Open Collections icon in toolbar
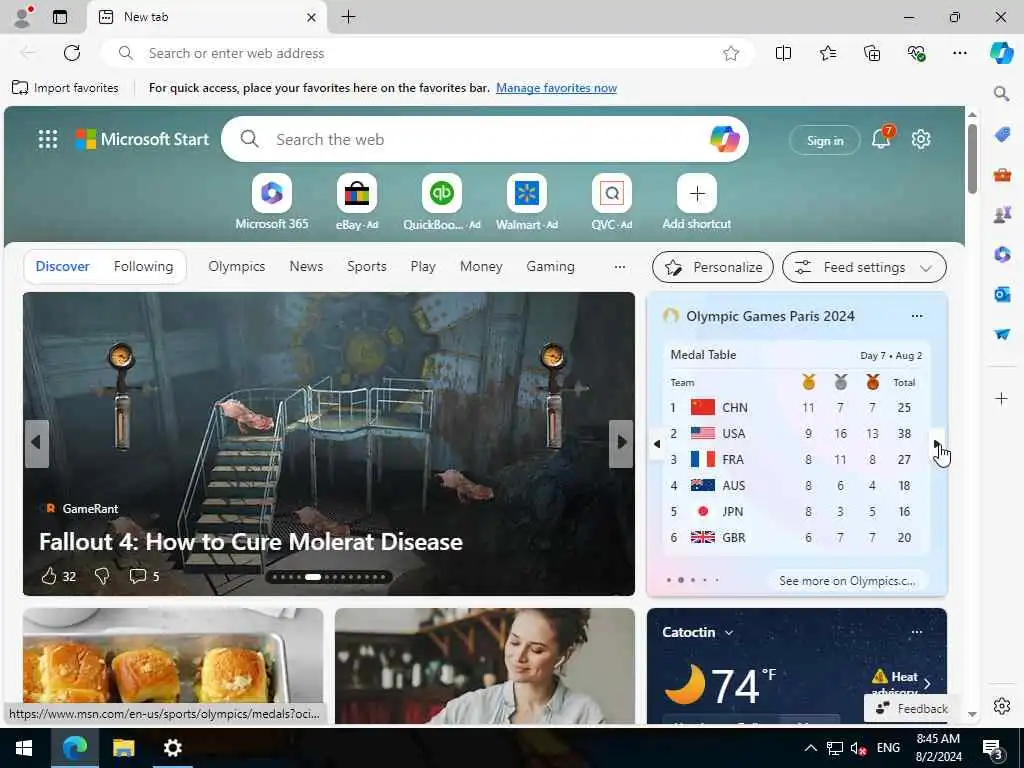Image resolution: width=1024 pixels, height=768 pixels. 872,53
